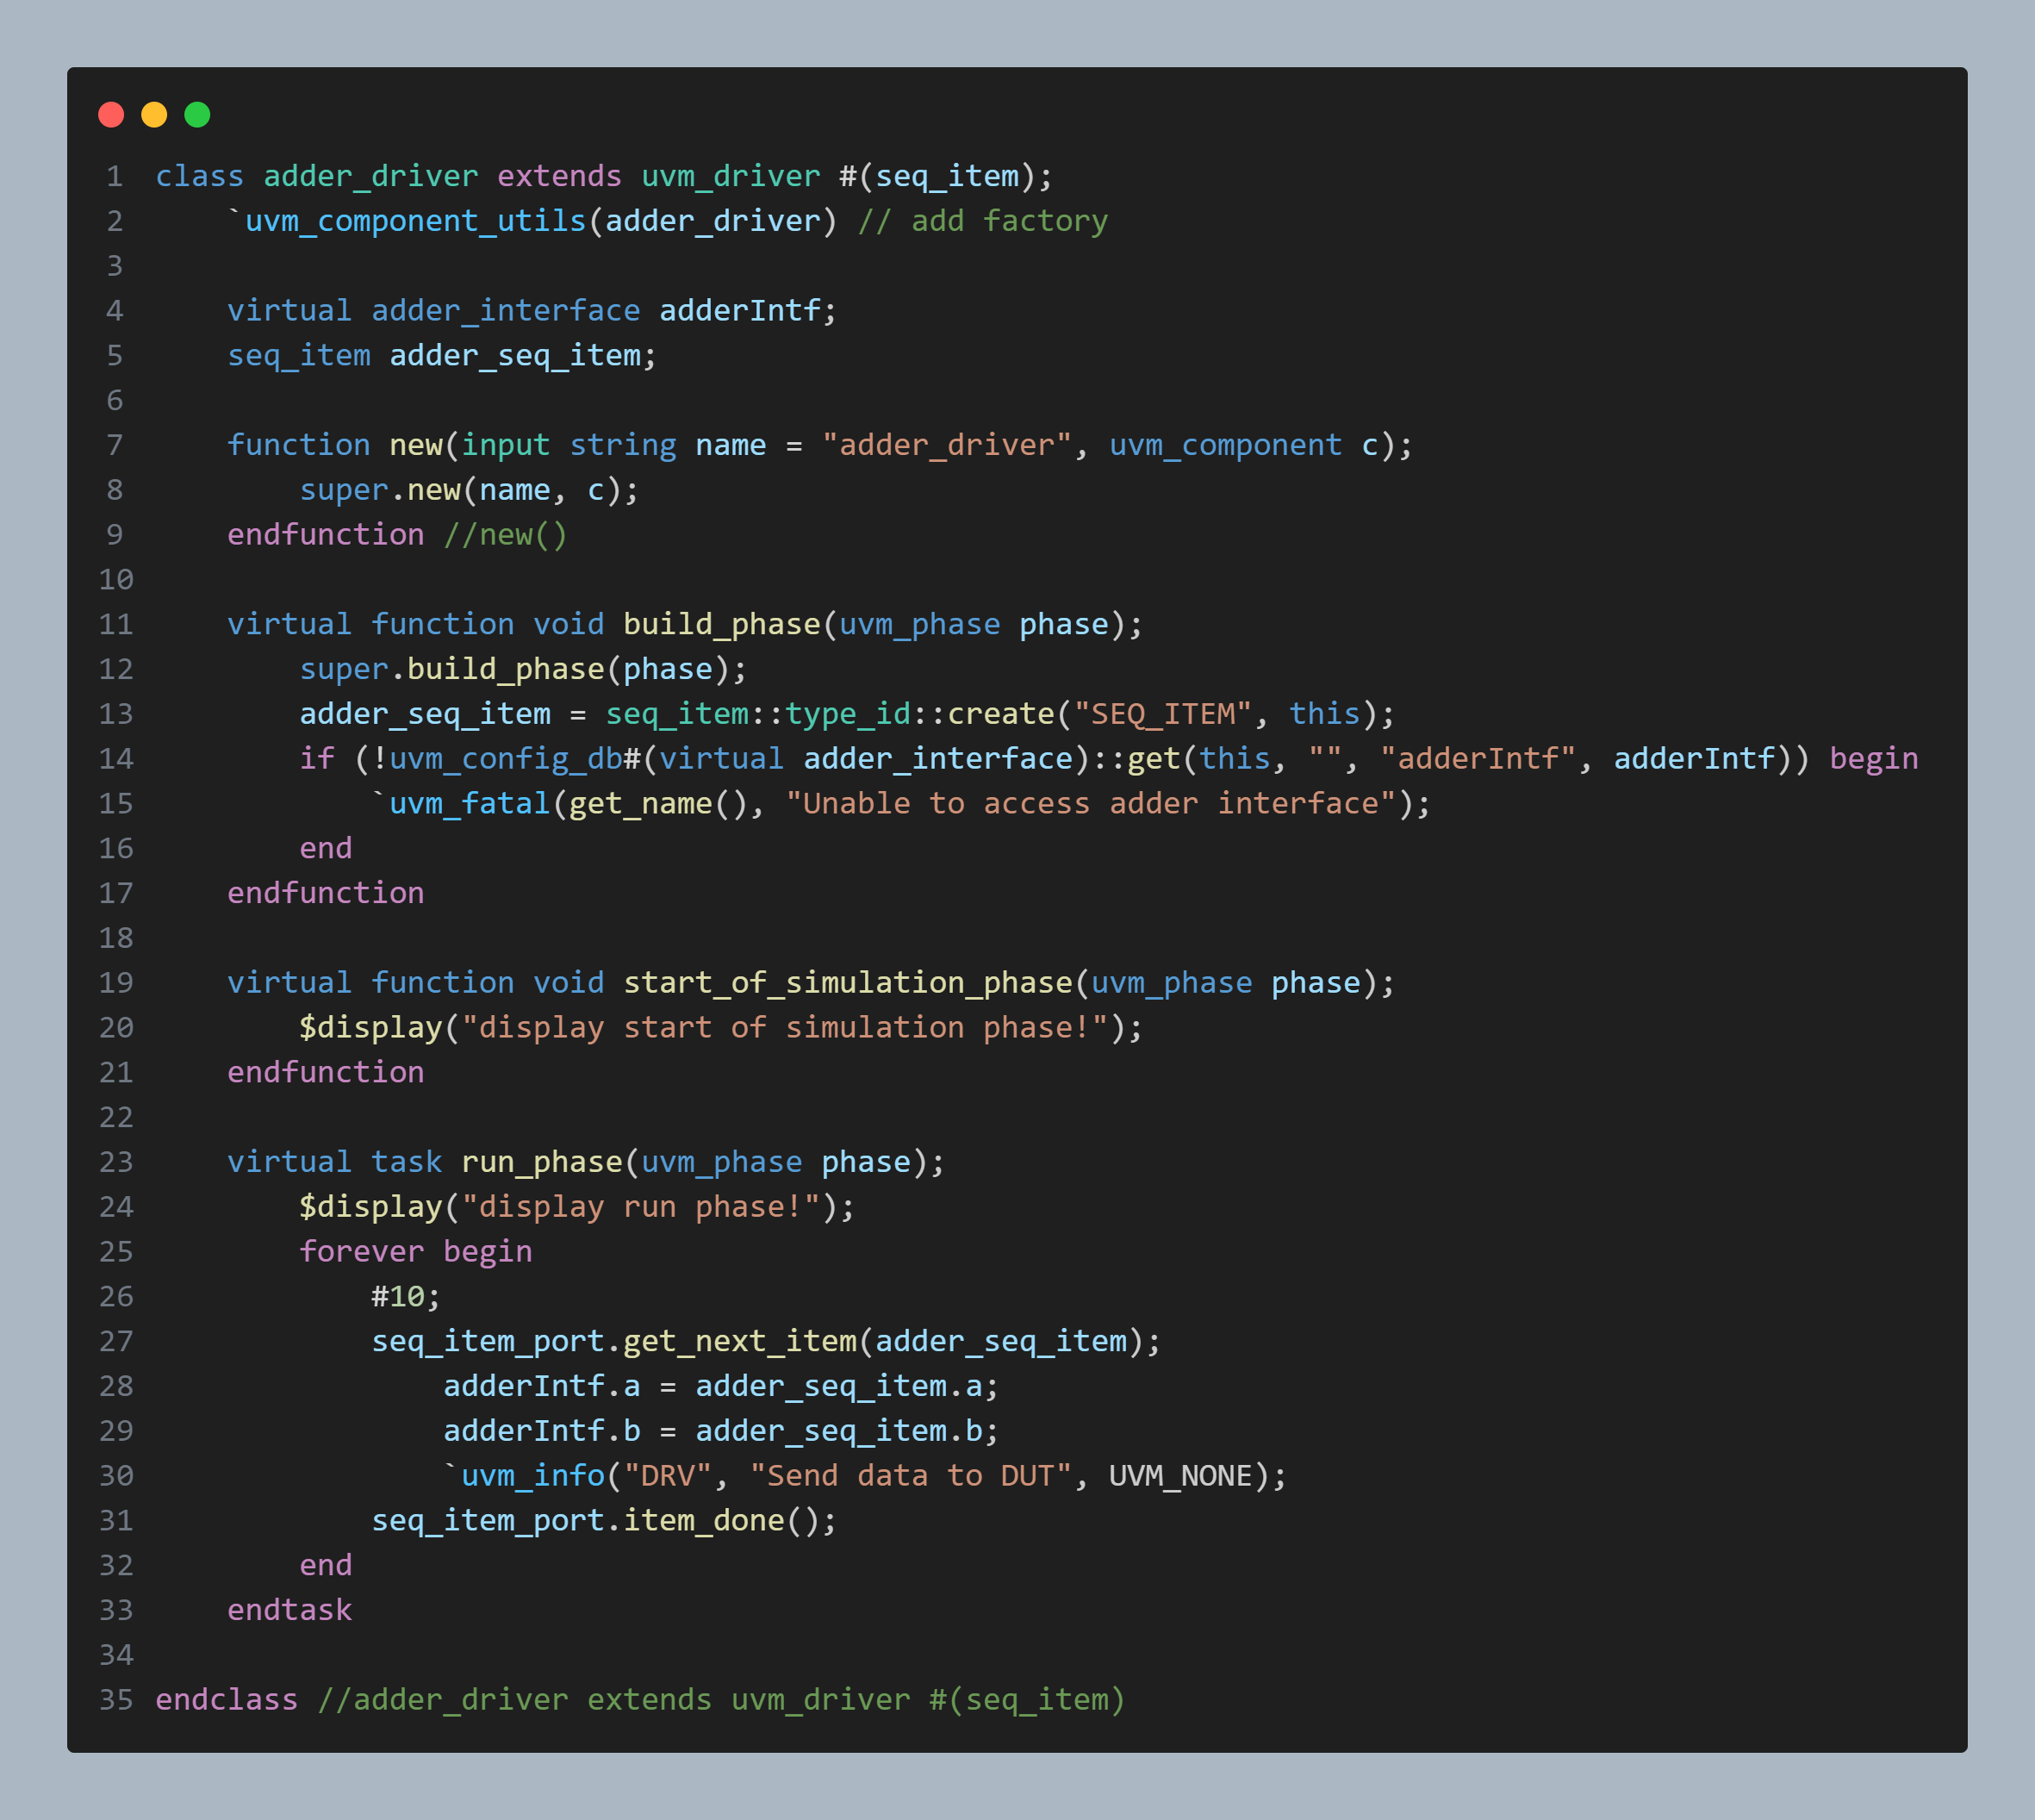Click the endtask keyword
Image resolution: width=2035 pixels, height=1820 pixels.
289,1610
